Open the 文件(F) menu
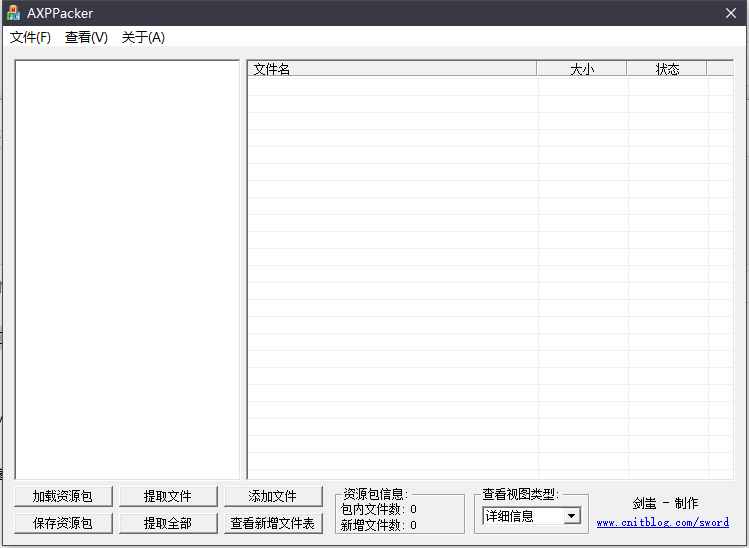This screenshot has height=548, width=749. coord(30,37)
